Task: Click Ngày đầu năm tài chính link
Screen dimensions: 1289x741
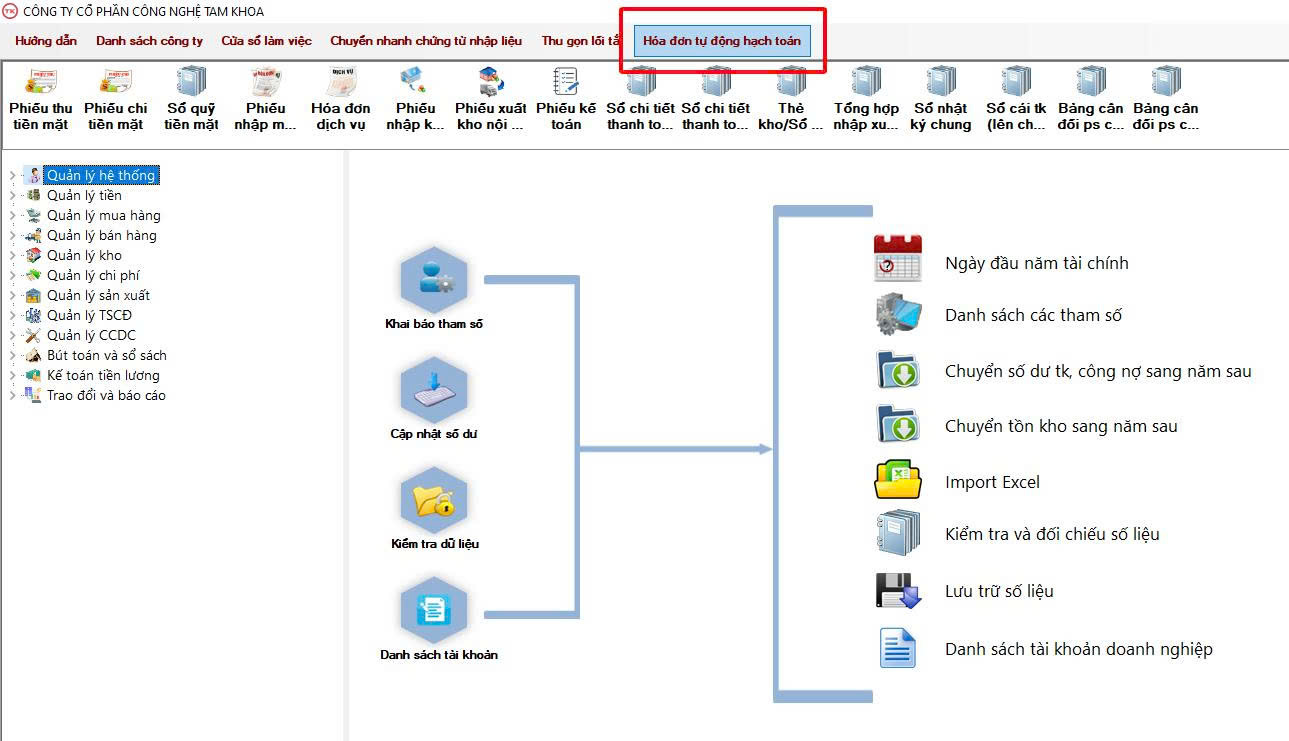Action: point(1036,263)
